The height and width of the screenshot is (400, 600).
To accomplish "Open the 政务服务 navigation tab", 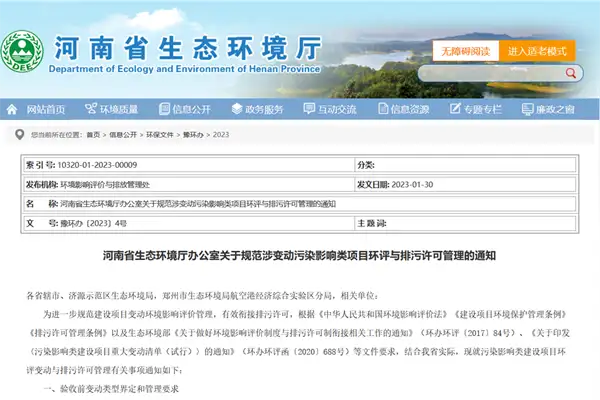I will click(x=264, y=110).
